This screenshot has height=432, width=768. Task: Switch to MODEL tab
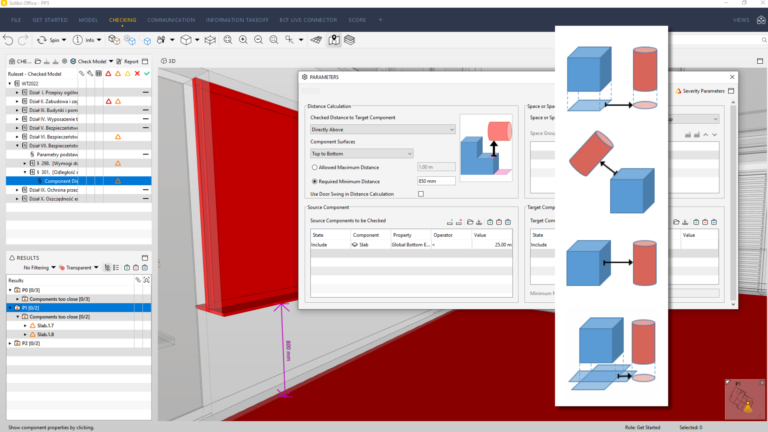pos(88,20)
